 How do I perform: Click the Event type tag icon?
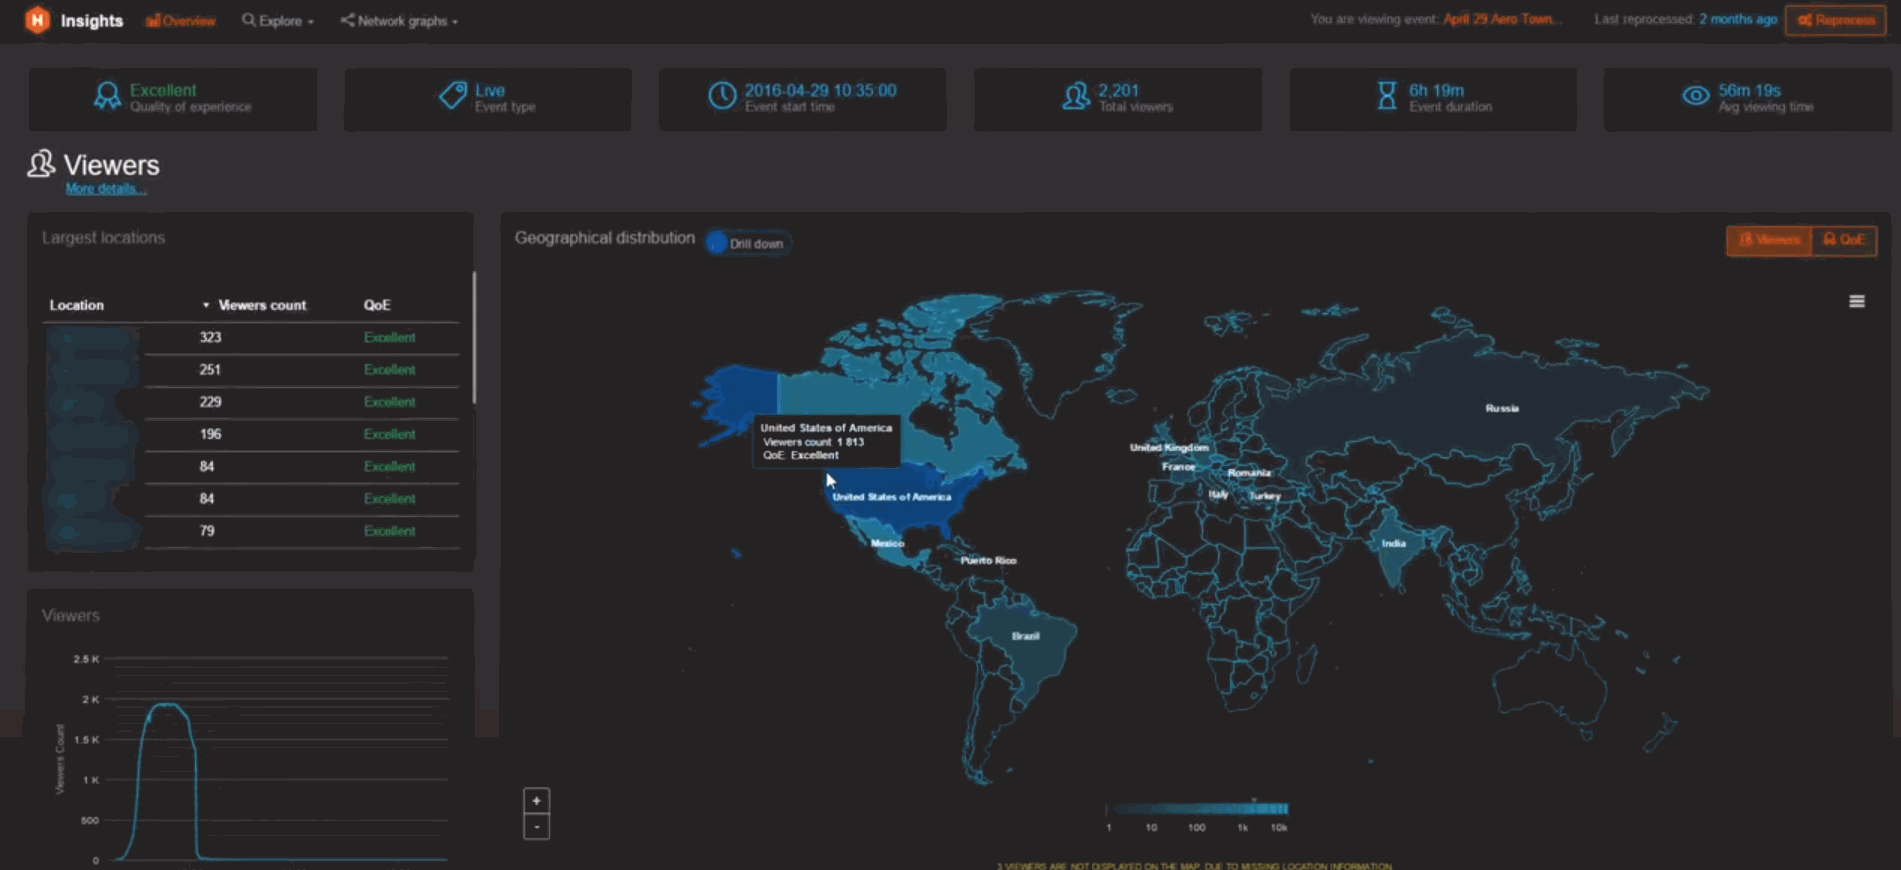452,96
